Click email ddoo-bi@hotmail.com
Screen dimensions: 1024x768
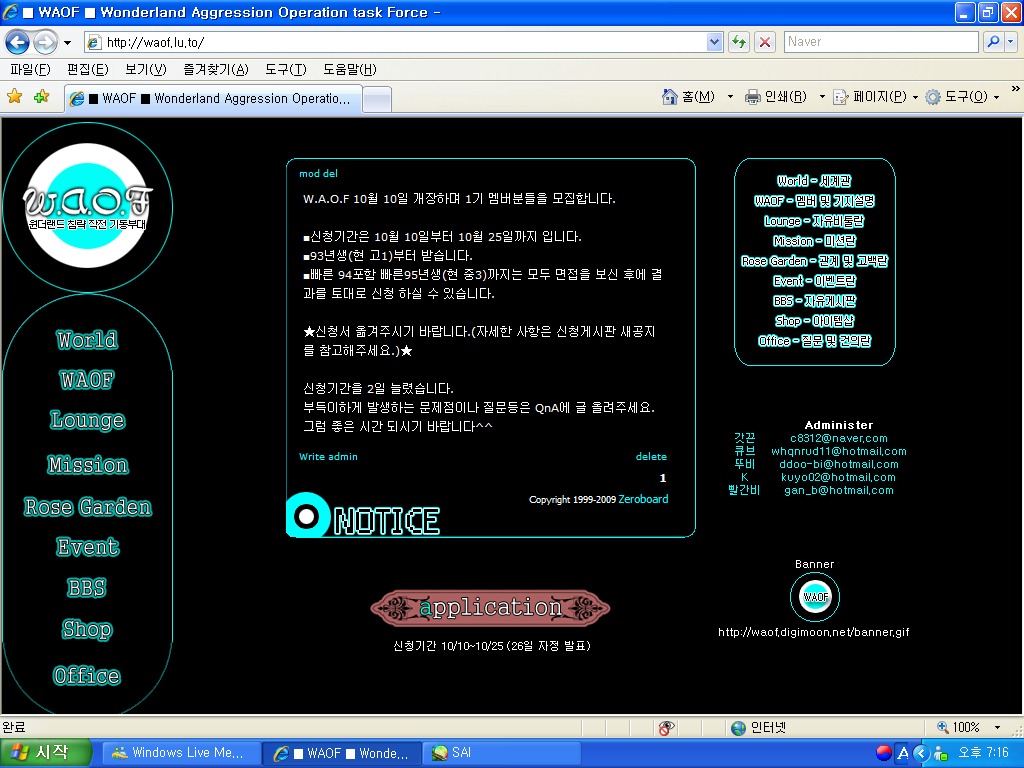pyautogui.click(x=839, y=464)
